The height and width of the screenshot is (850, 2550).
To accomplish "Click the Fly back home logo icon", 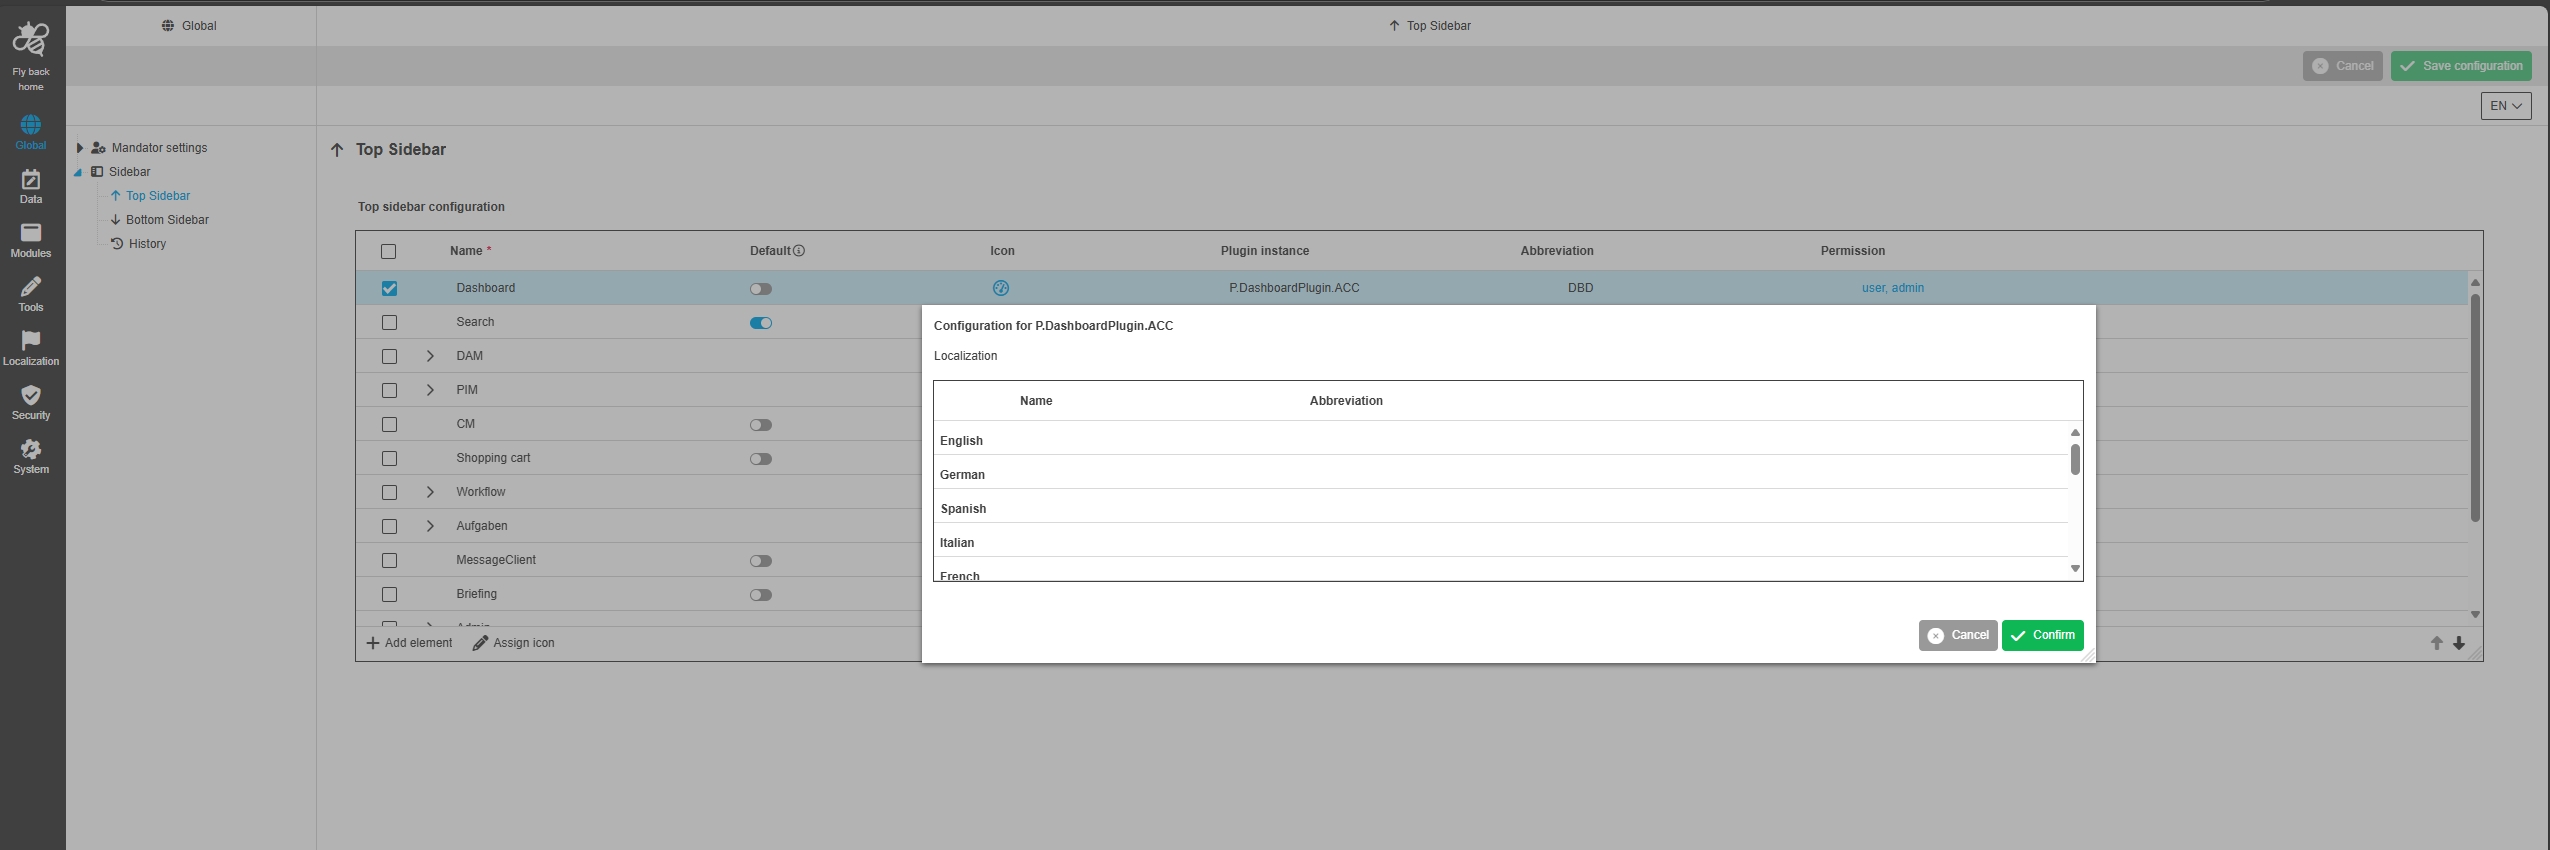I will coord(31,40).
